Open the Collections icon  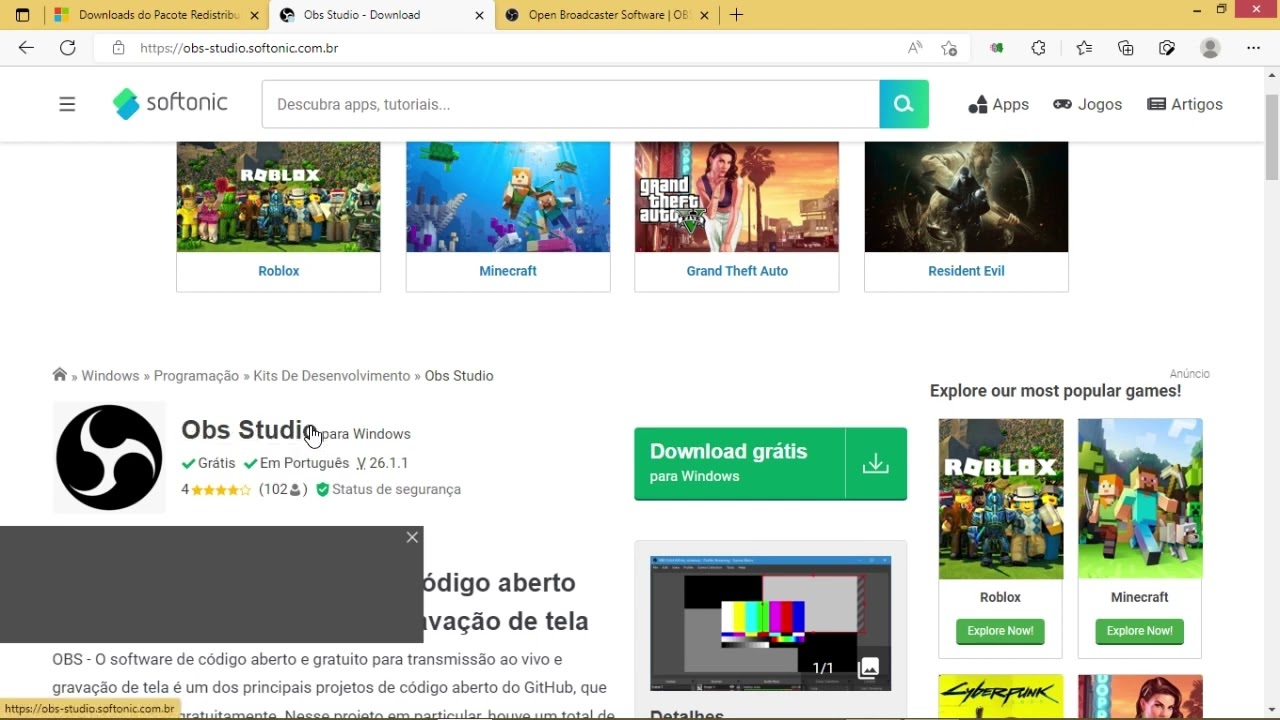(x=1126, y=48)
